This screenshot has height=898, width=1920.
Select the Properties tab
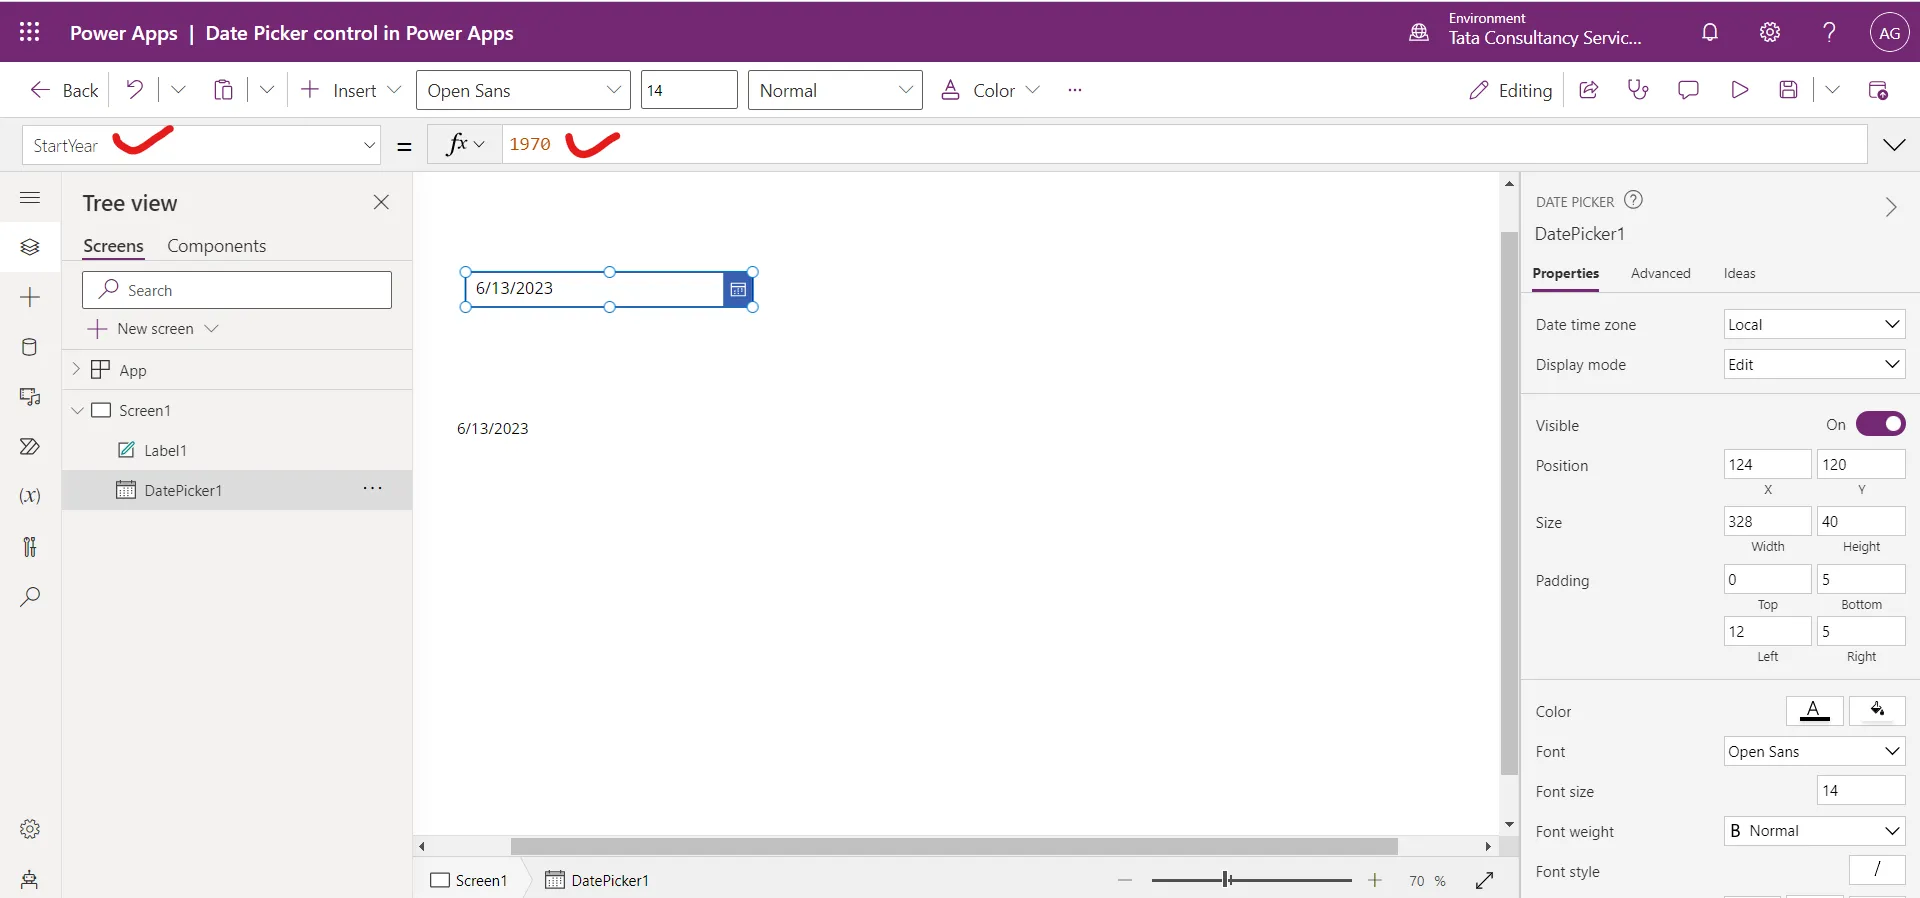click(x=1565, y=273)
